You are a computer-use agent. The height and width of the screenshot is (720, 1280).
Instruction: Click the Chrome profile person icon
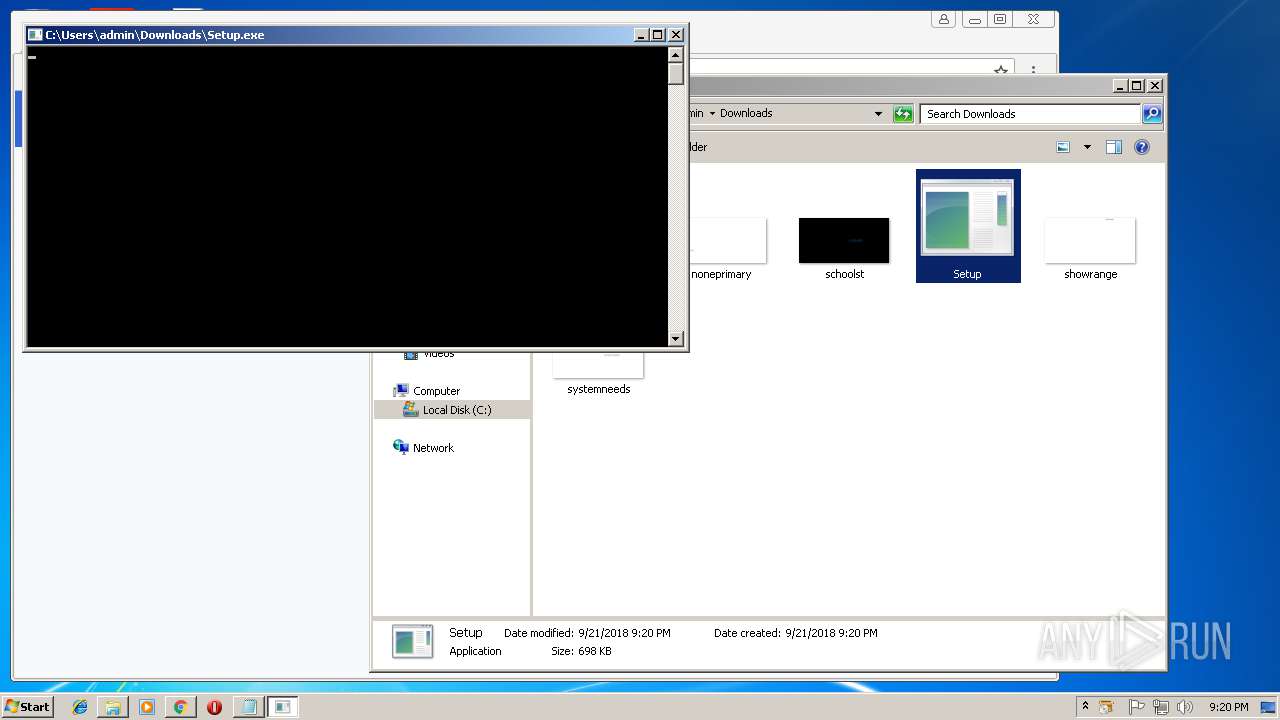(x=943, y=19)
